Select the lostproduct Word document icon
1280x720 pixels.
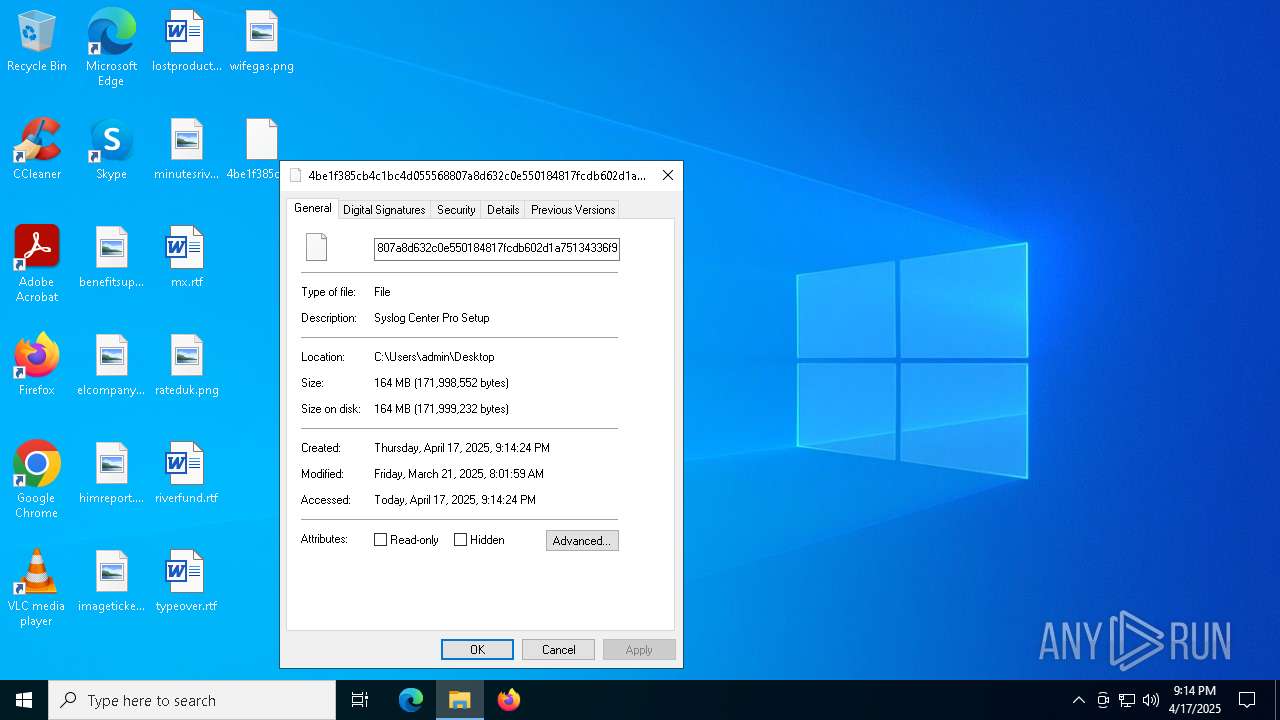pyautogui.click(x=186, y=42)
